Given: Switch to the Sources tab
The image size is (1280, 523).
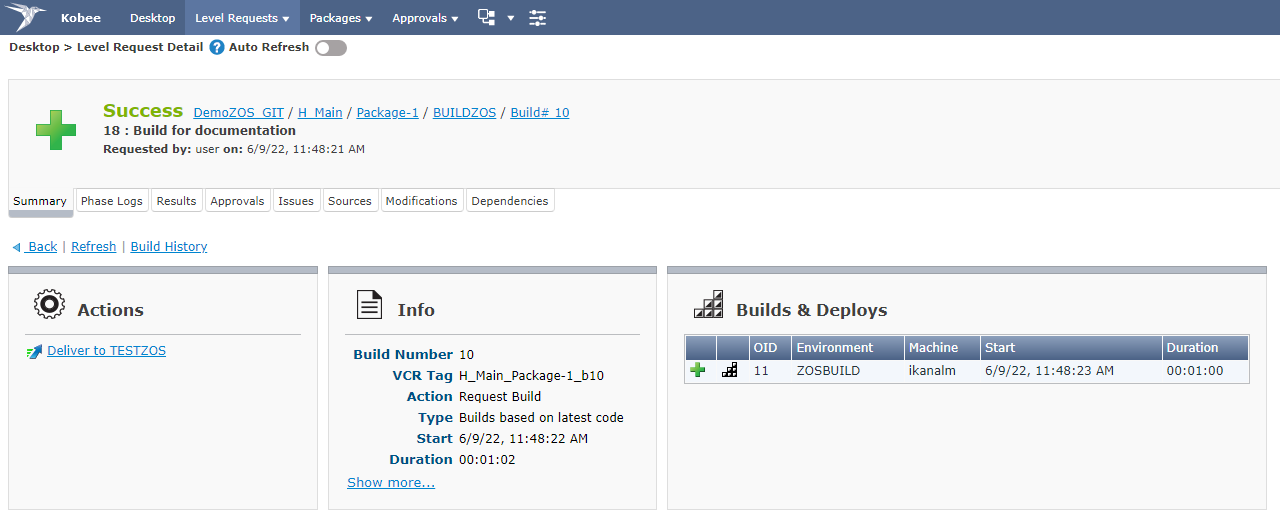Looking at the screenshot, I should coord(350,201).
